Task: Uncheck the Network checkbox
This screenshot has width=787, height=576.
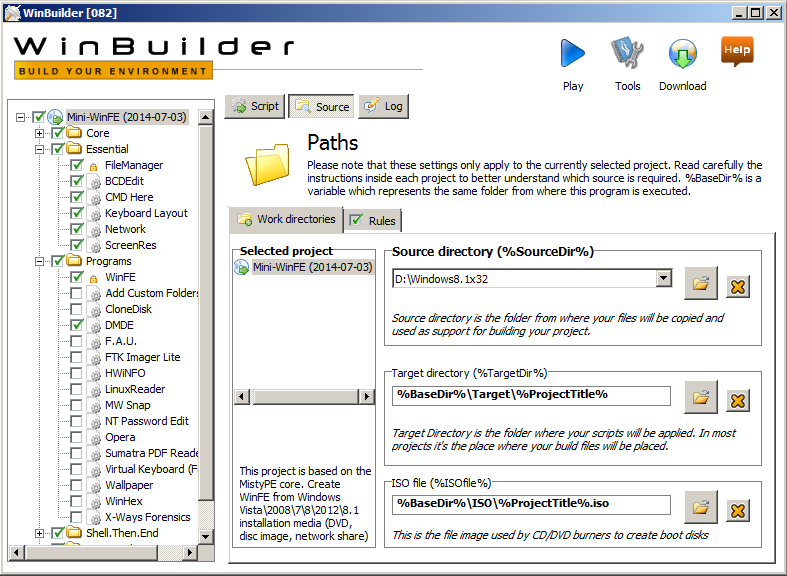Action: [76, 229]
